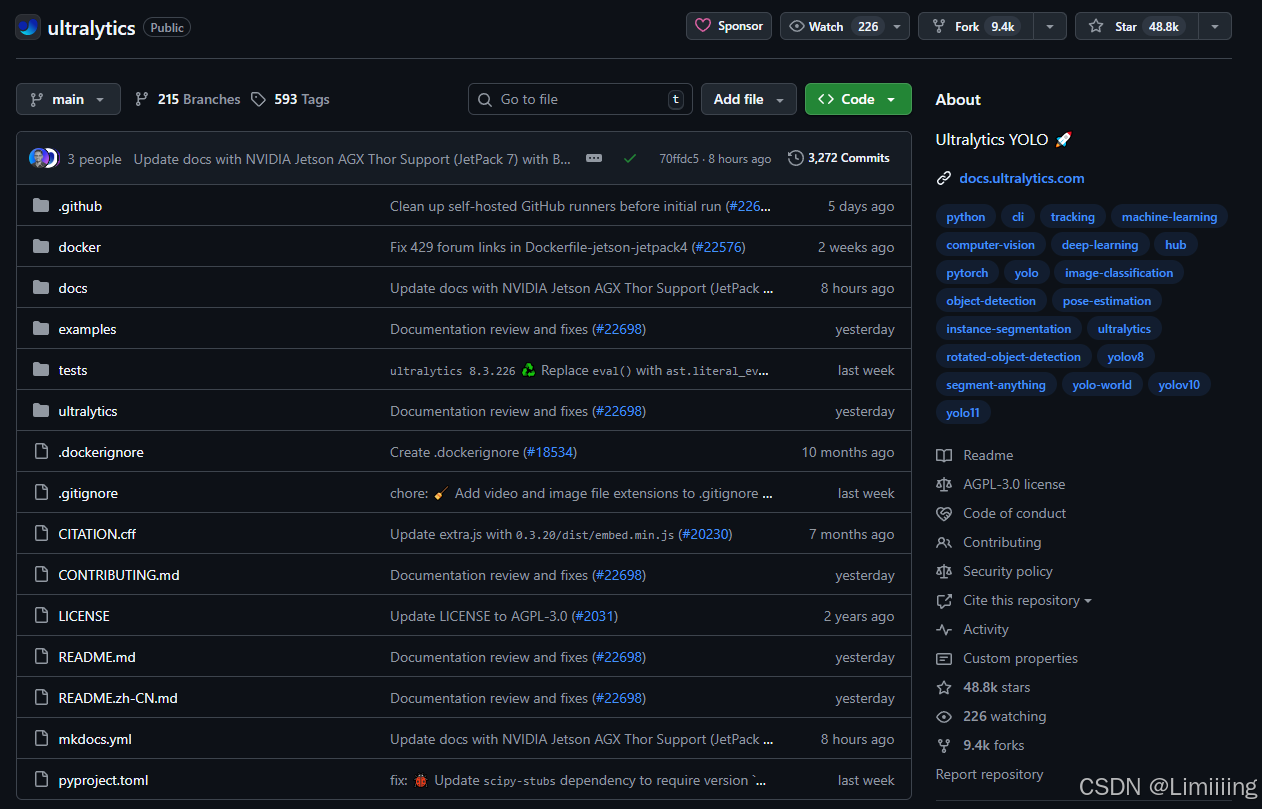The height and width of the screenshot is (809, 1262).
Task: Click the LICENSE file icon
Action: (41, 616)
